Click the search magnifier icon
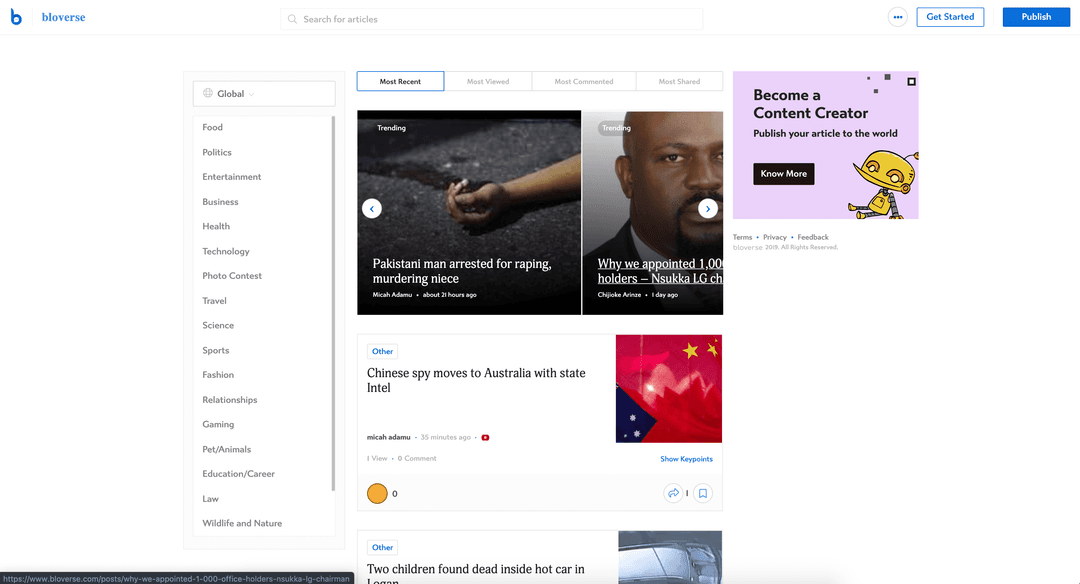 pos(291,18)
